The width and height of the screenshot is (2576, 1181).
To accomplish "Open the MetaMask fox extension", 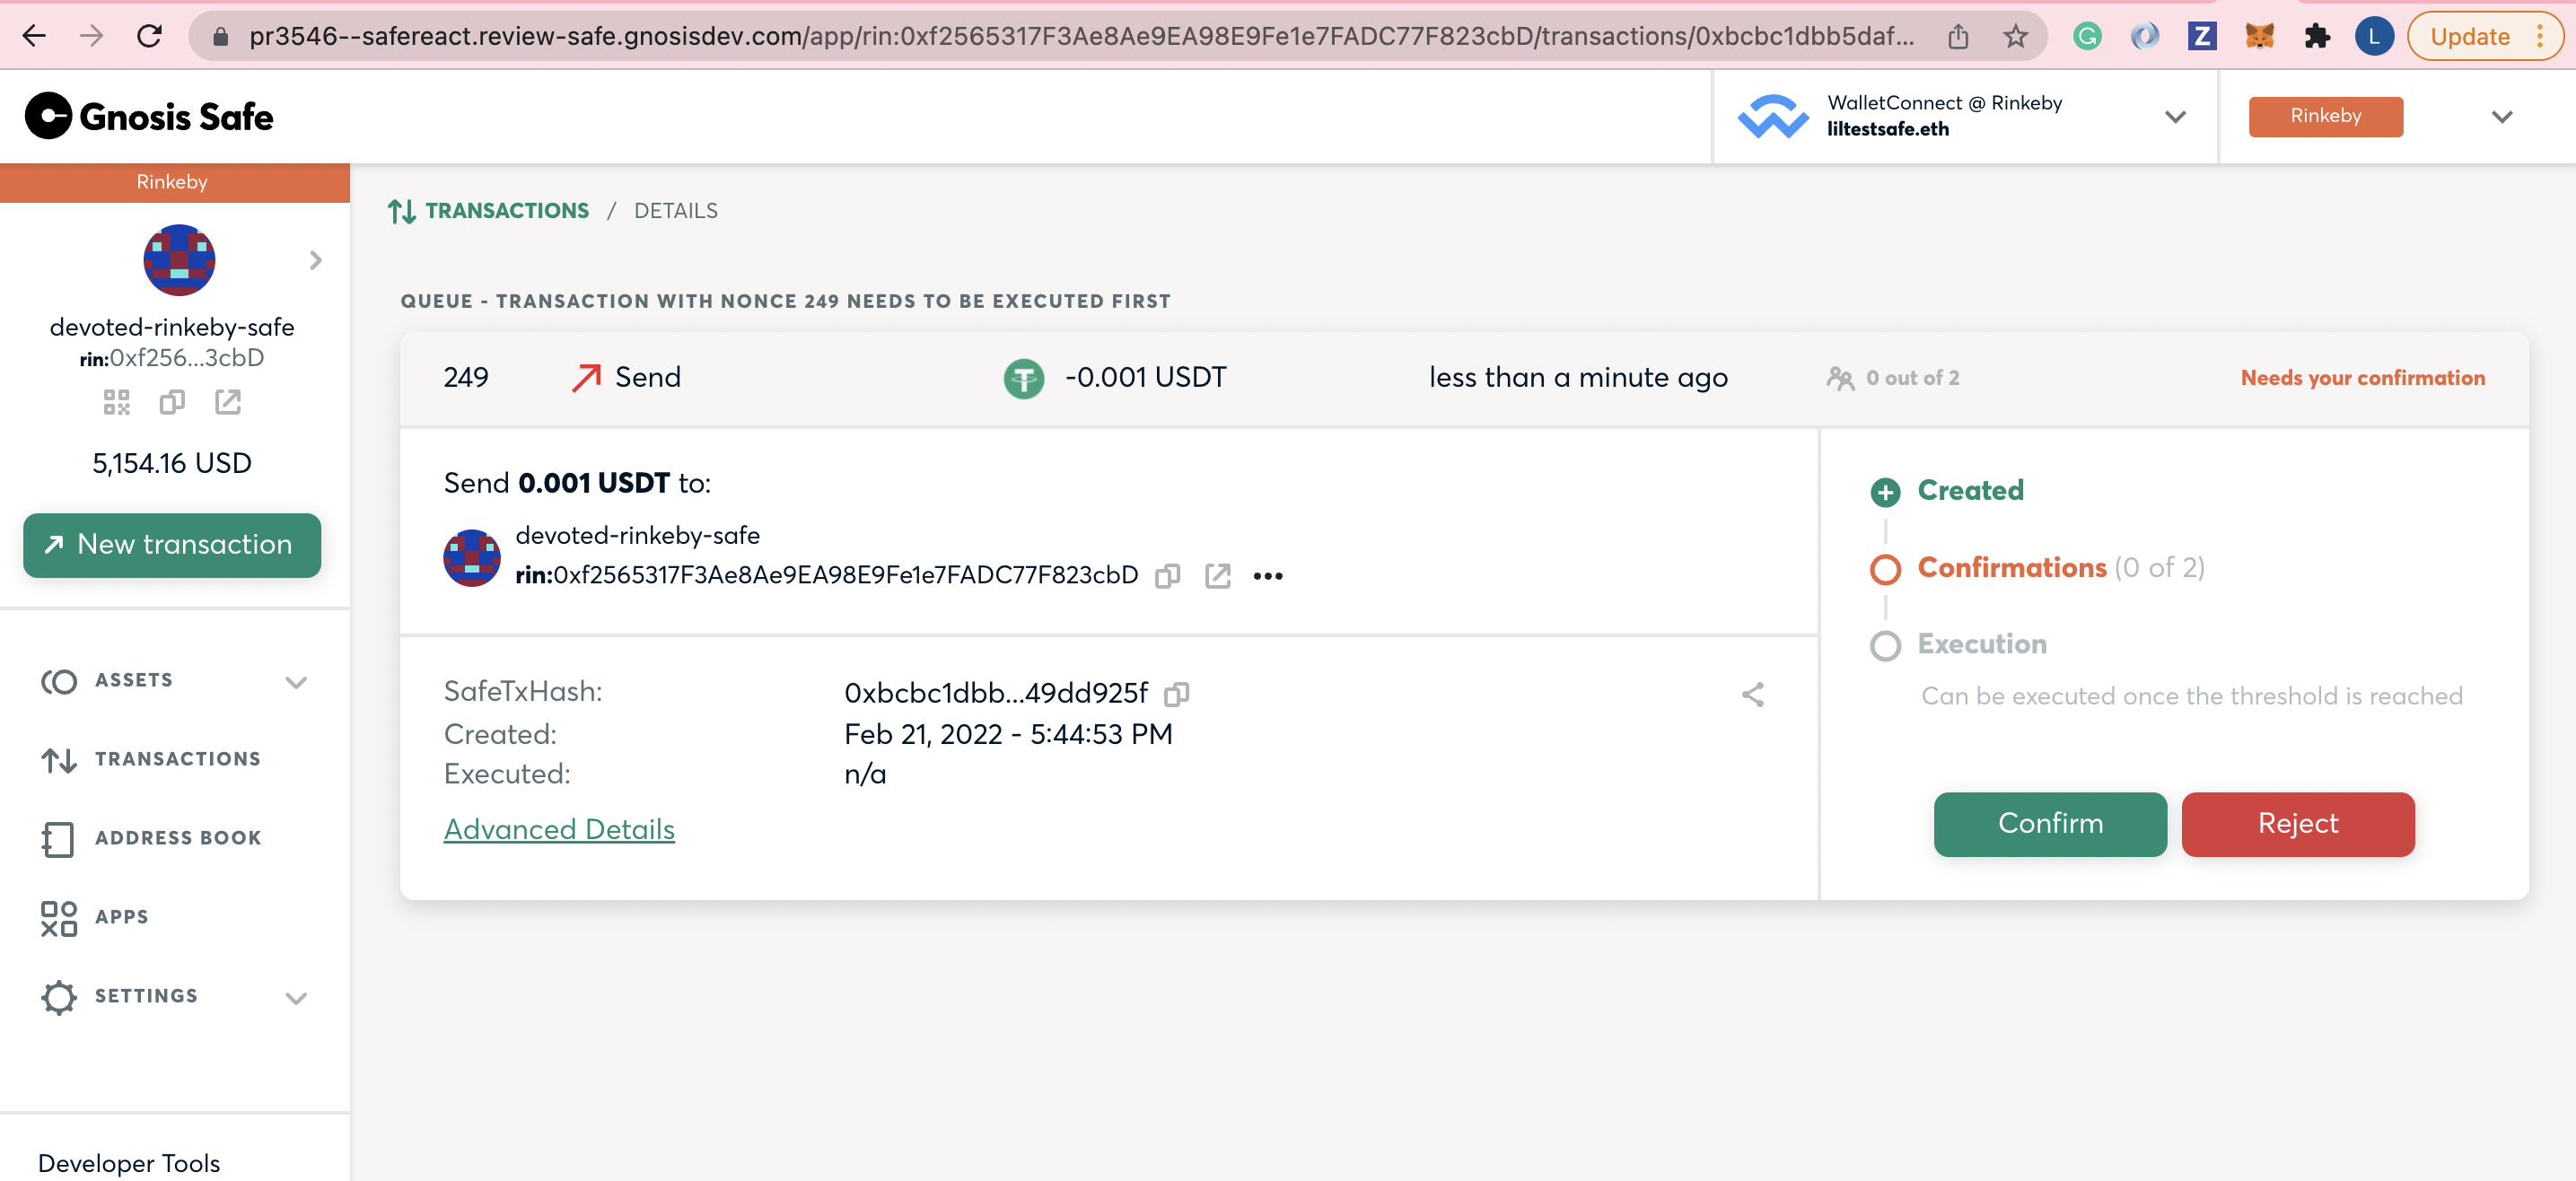I will point(2259,37).
